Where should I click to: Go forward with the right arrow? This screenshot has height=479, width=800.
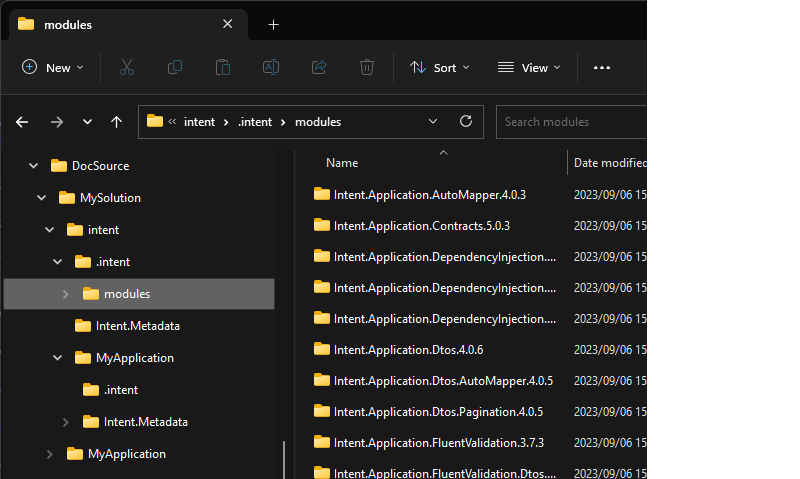tap(57, 122)
